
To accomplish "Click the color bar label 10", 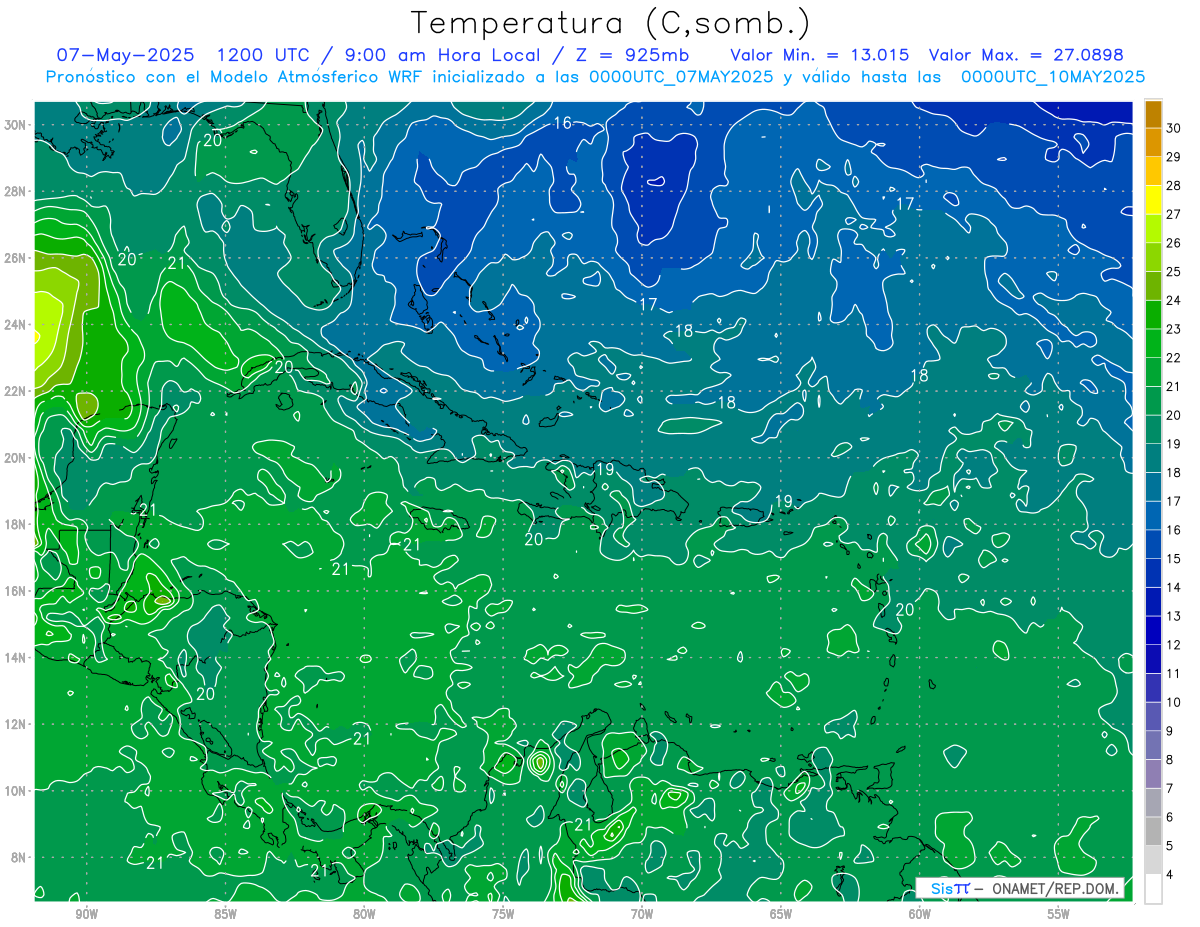I will [x=1174, y=702].
